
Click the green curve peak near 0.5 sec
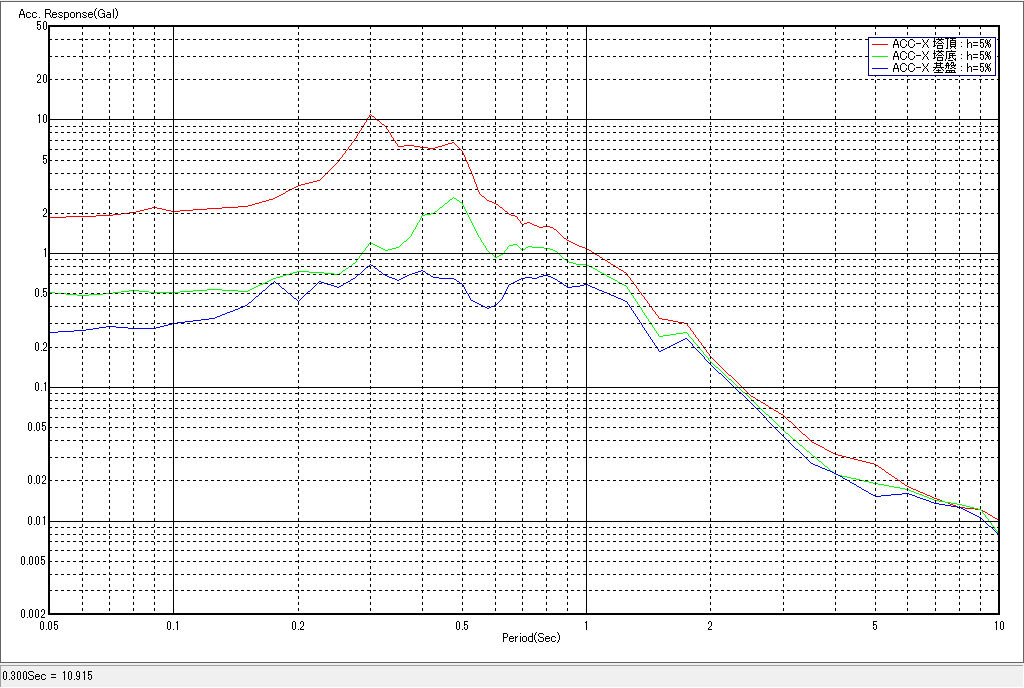456,197
